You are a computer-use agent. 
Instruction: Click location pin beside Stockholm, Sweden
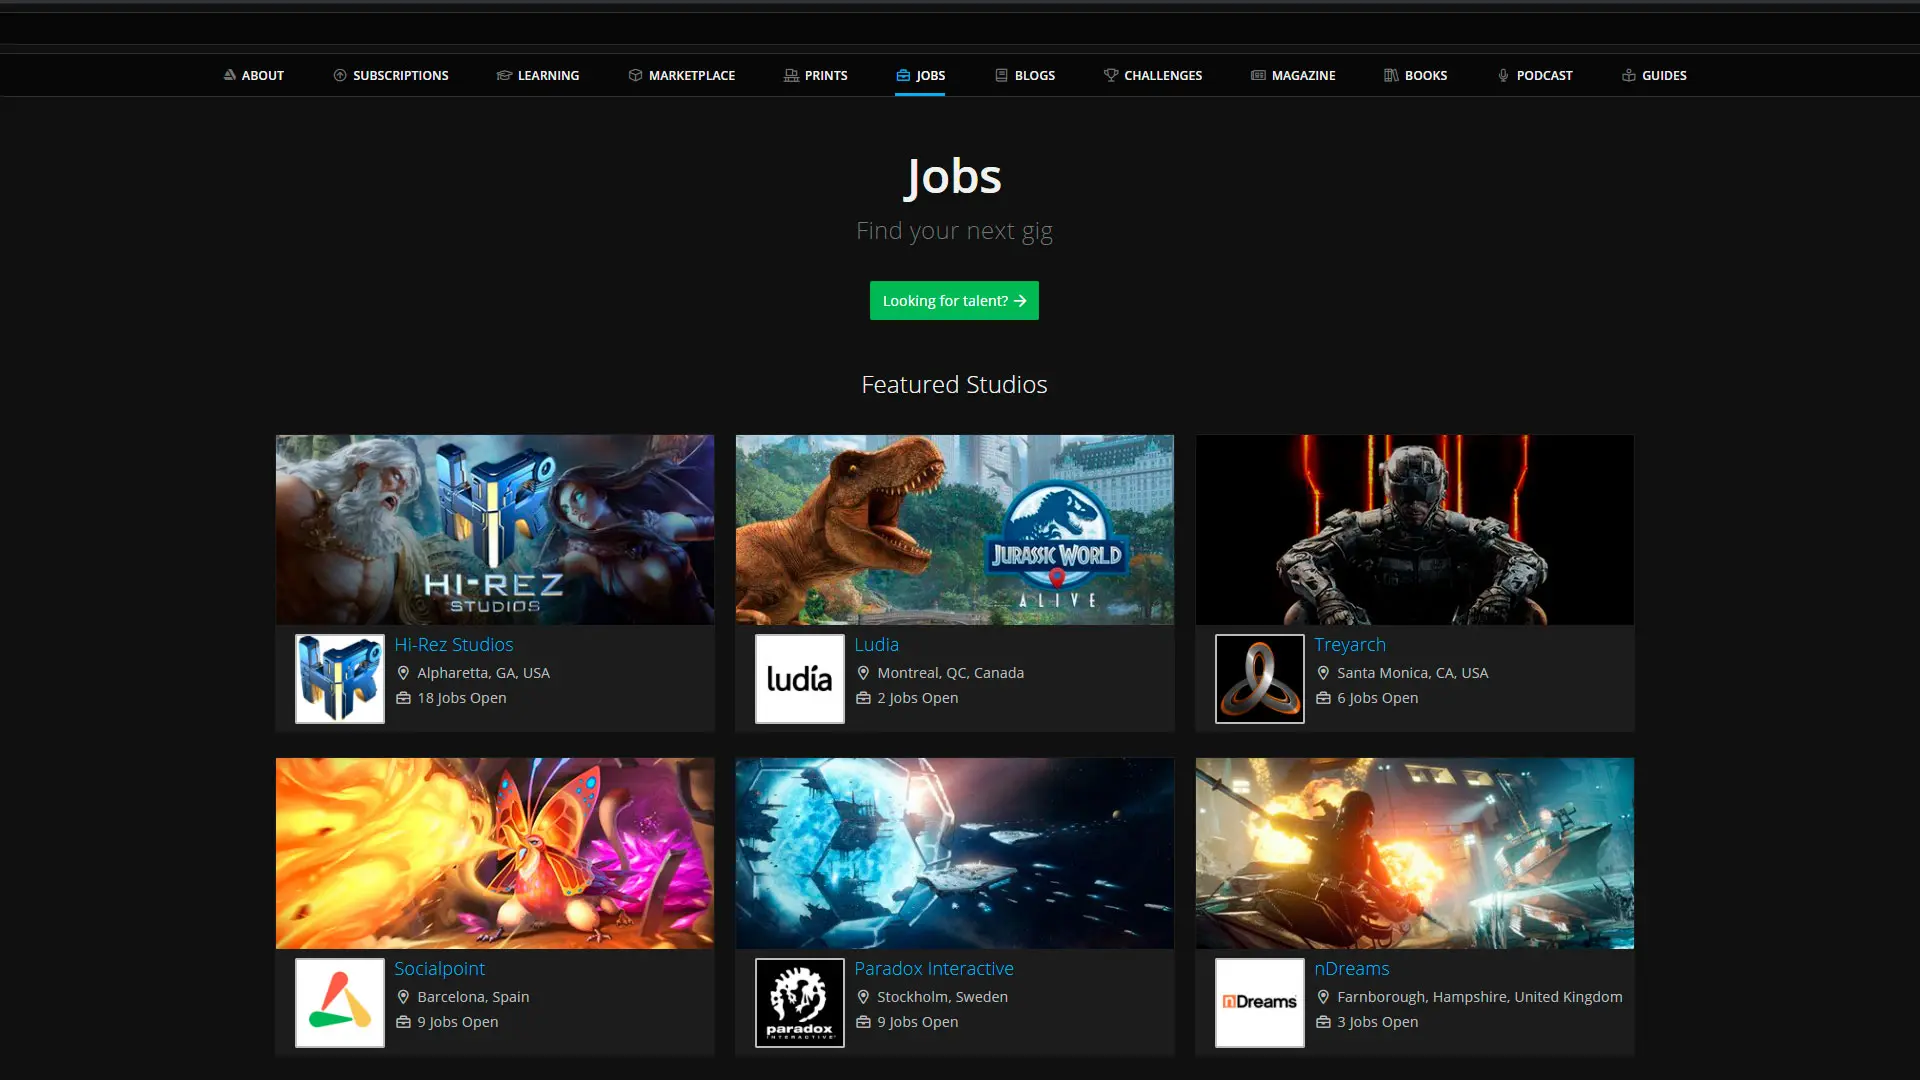click(863, 997)
